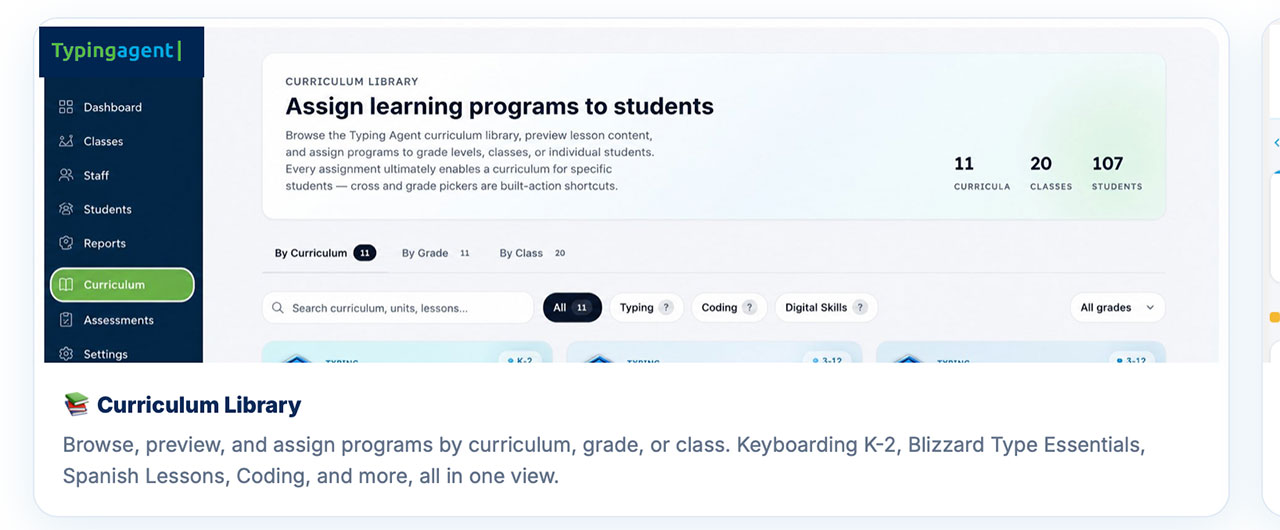Screen dimensions: 1280x530
Task: Click the Curriculum book icon
Action: 66,285
